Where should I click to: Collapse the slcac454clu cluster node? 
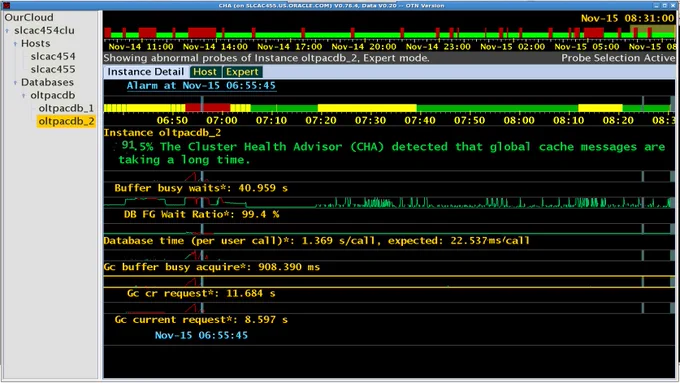(7, 31)
